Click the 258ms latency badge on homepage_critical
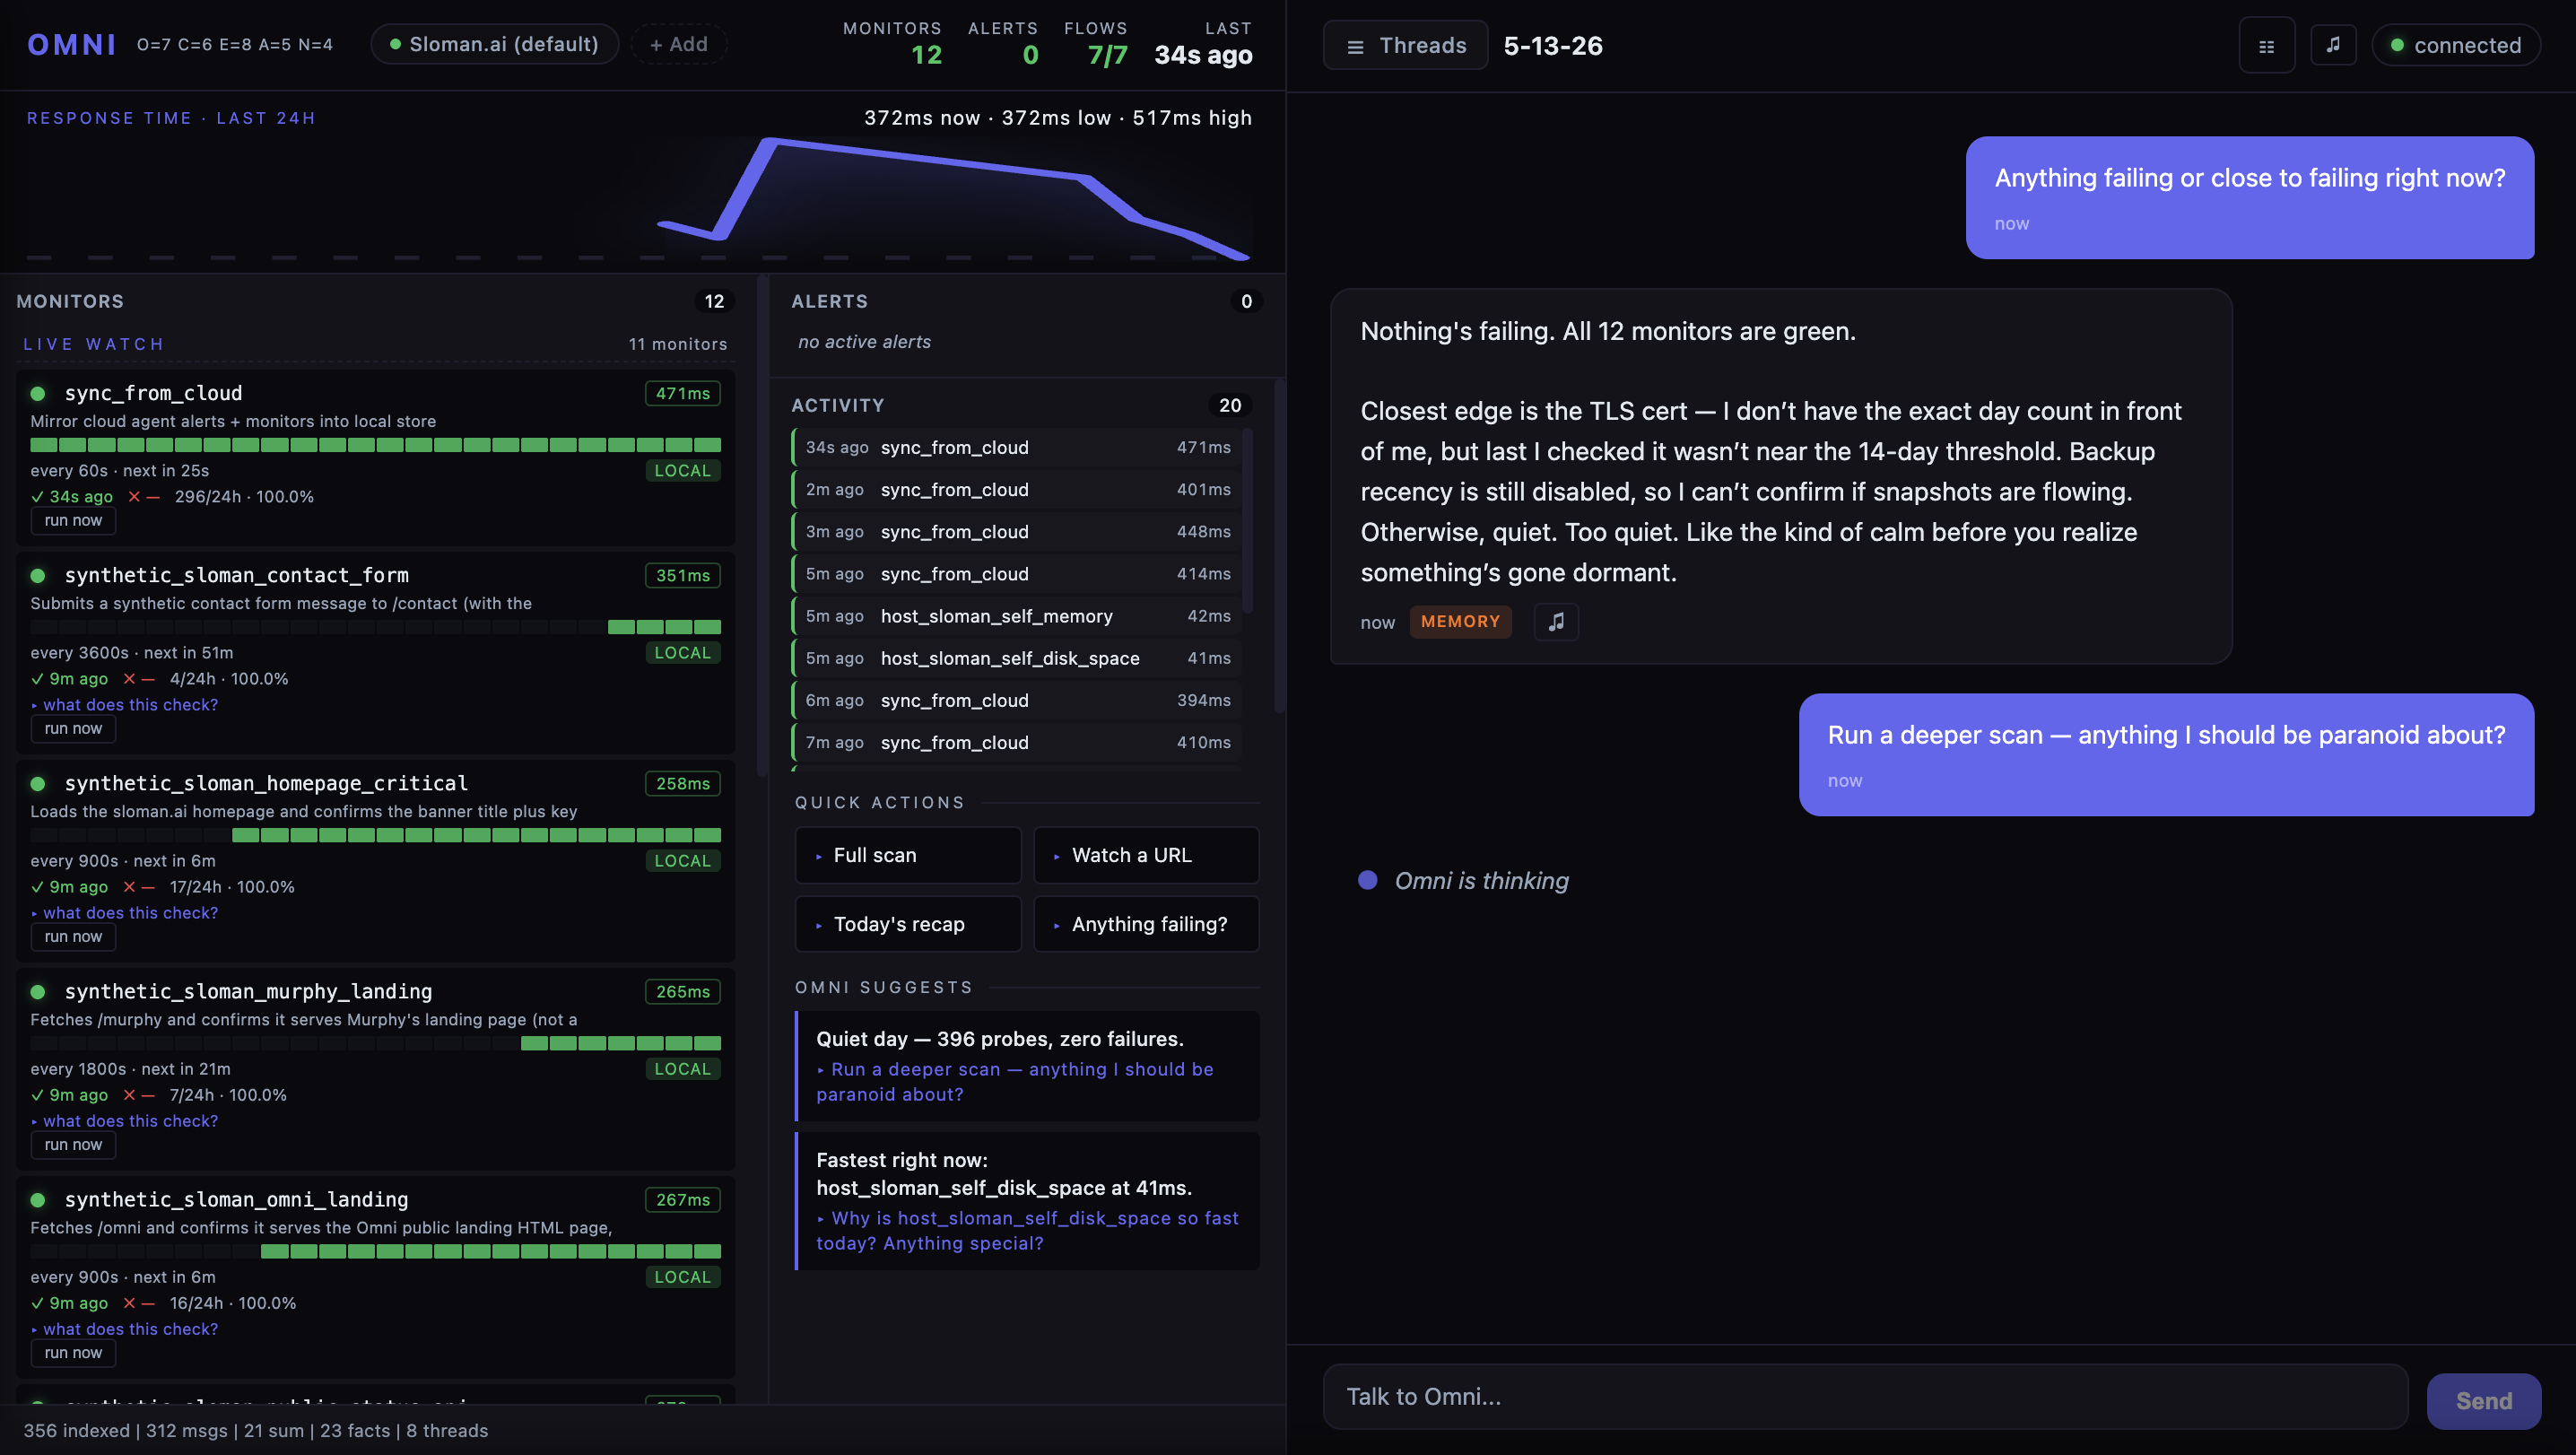The image size is (2576, 1455). click(x=682, y=783)
